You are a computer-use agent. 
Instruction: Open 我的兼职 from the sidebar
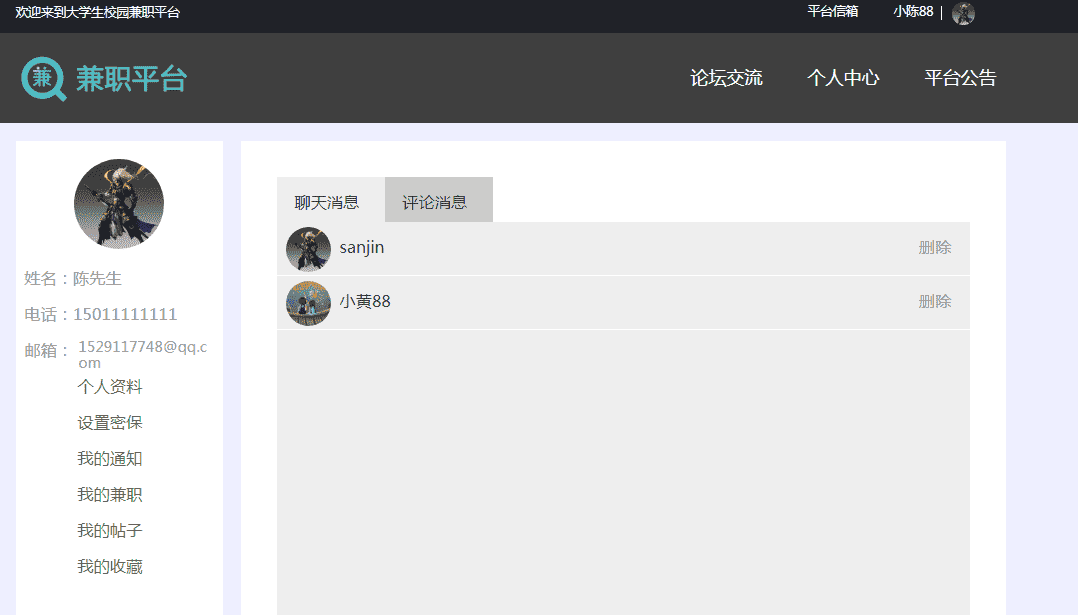point(110,495)
